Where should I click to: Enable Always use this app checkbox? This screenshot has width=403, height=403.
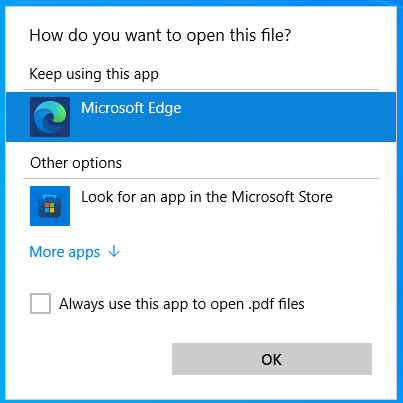coord(40,303)
